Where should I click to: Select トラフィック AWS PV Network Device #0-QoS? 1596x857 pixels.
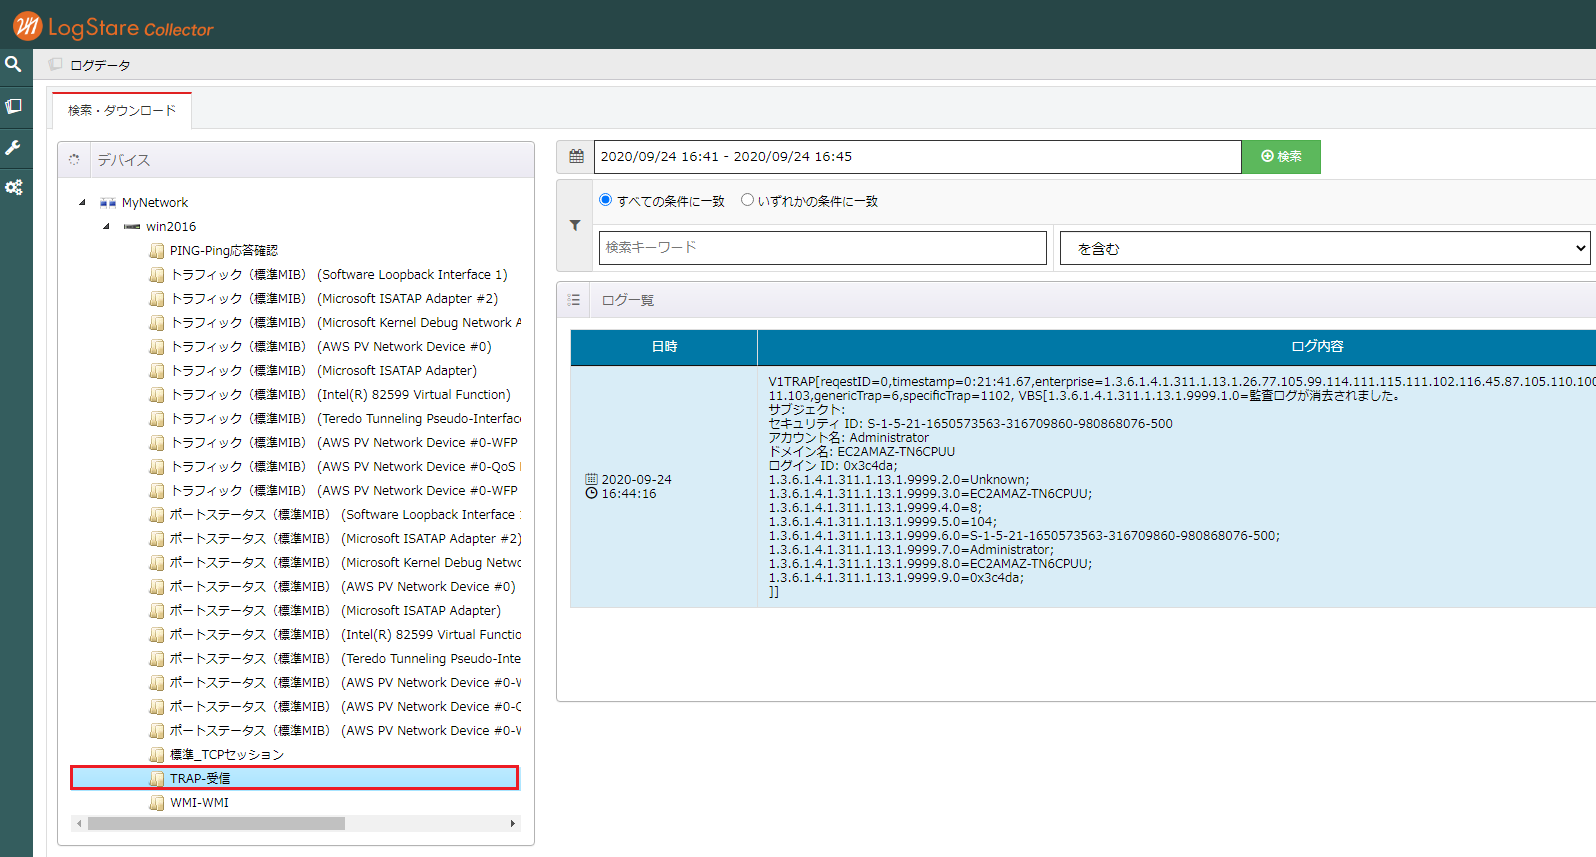(x=346, y=466)
